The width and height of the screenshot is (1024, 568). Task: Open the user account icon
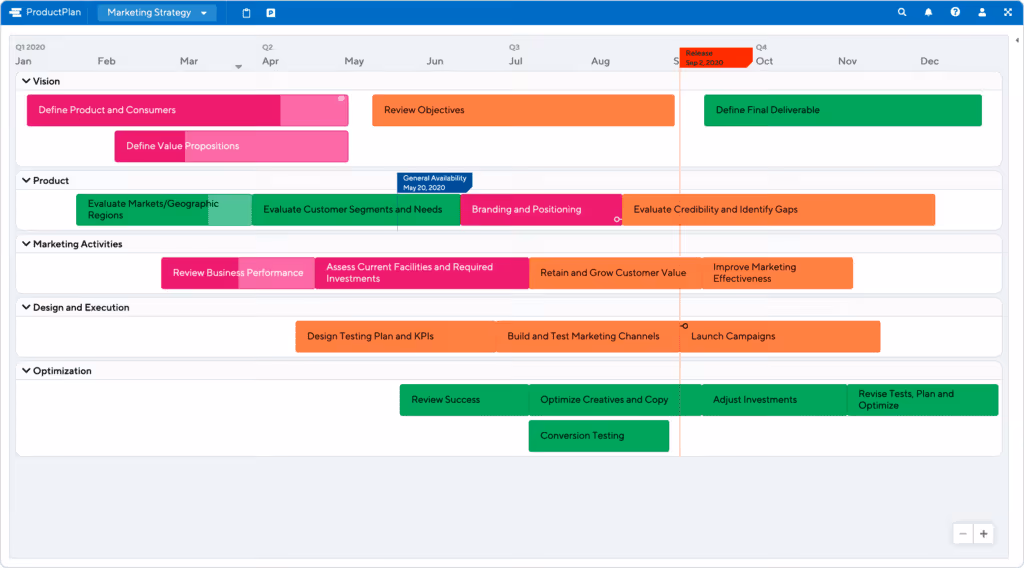(x=982, y=12)
